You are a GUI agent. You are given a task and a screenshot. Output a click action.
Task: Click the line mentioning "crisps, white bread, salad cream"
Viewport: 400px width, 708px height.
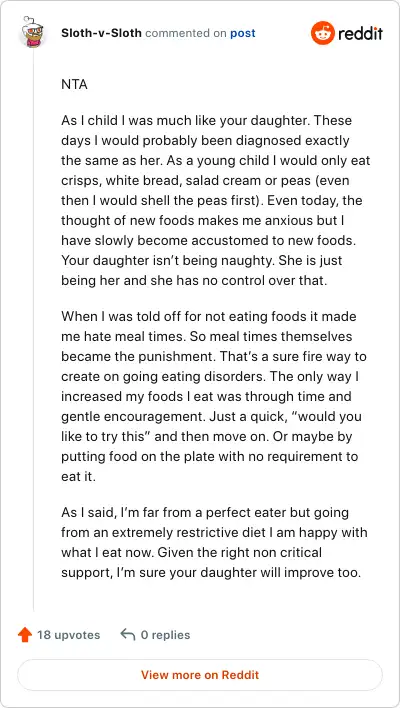point(205,181)
